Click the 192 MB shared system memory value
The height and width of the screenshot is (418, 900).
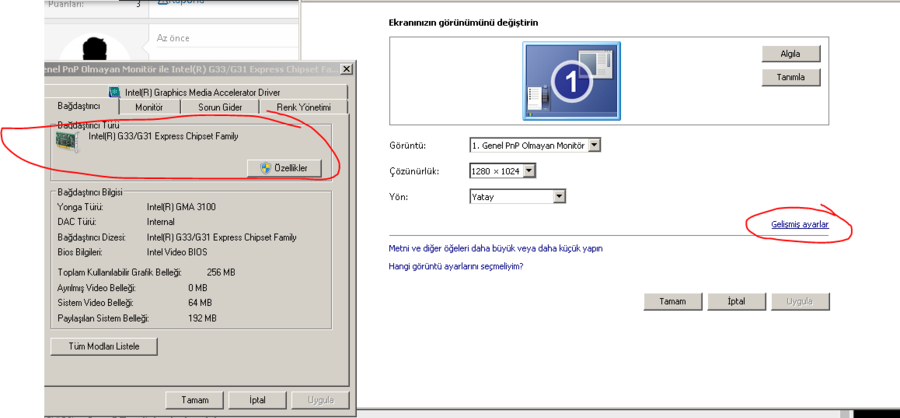click(202, 318)
